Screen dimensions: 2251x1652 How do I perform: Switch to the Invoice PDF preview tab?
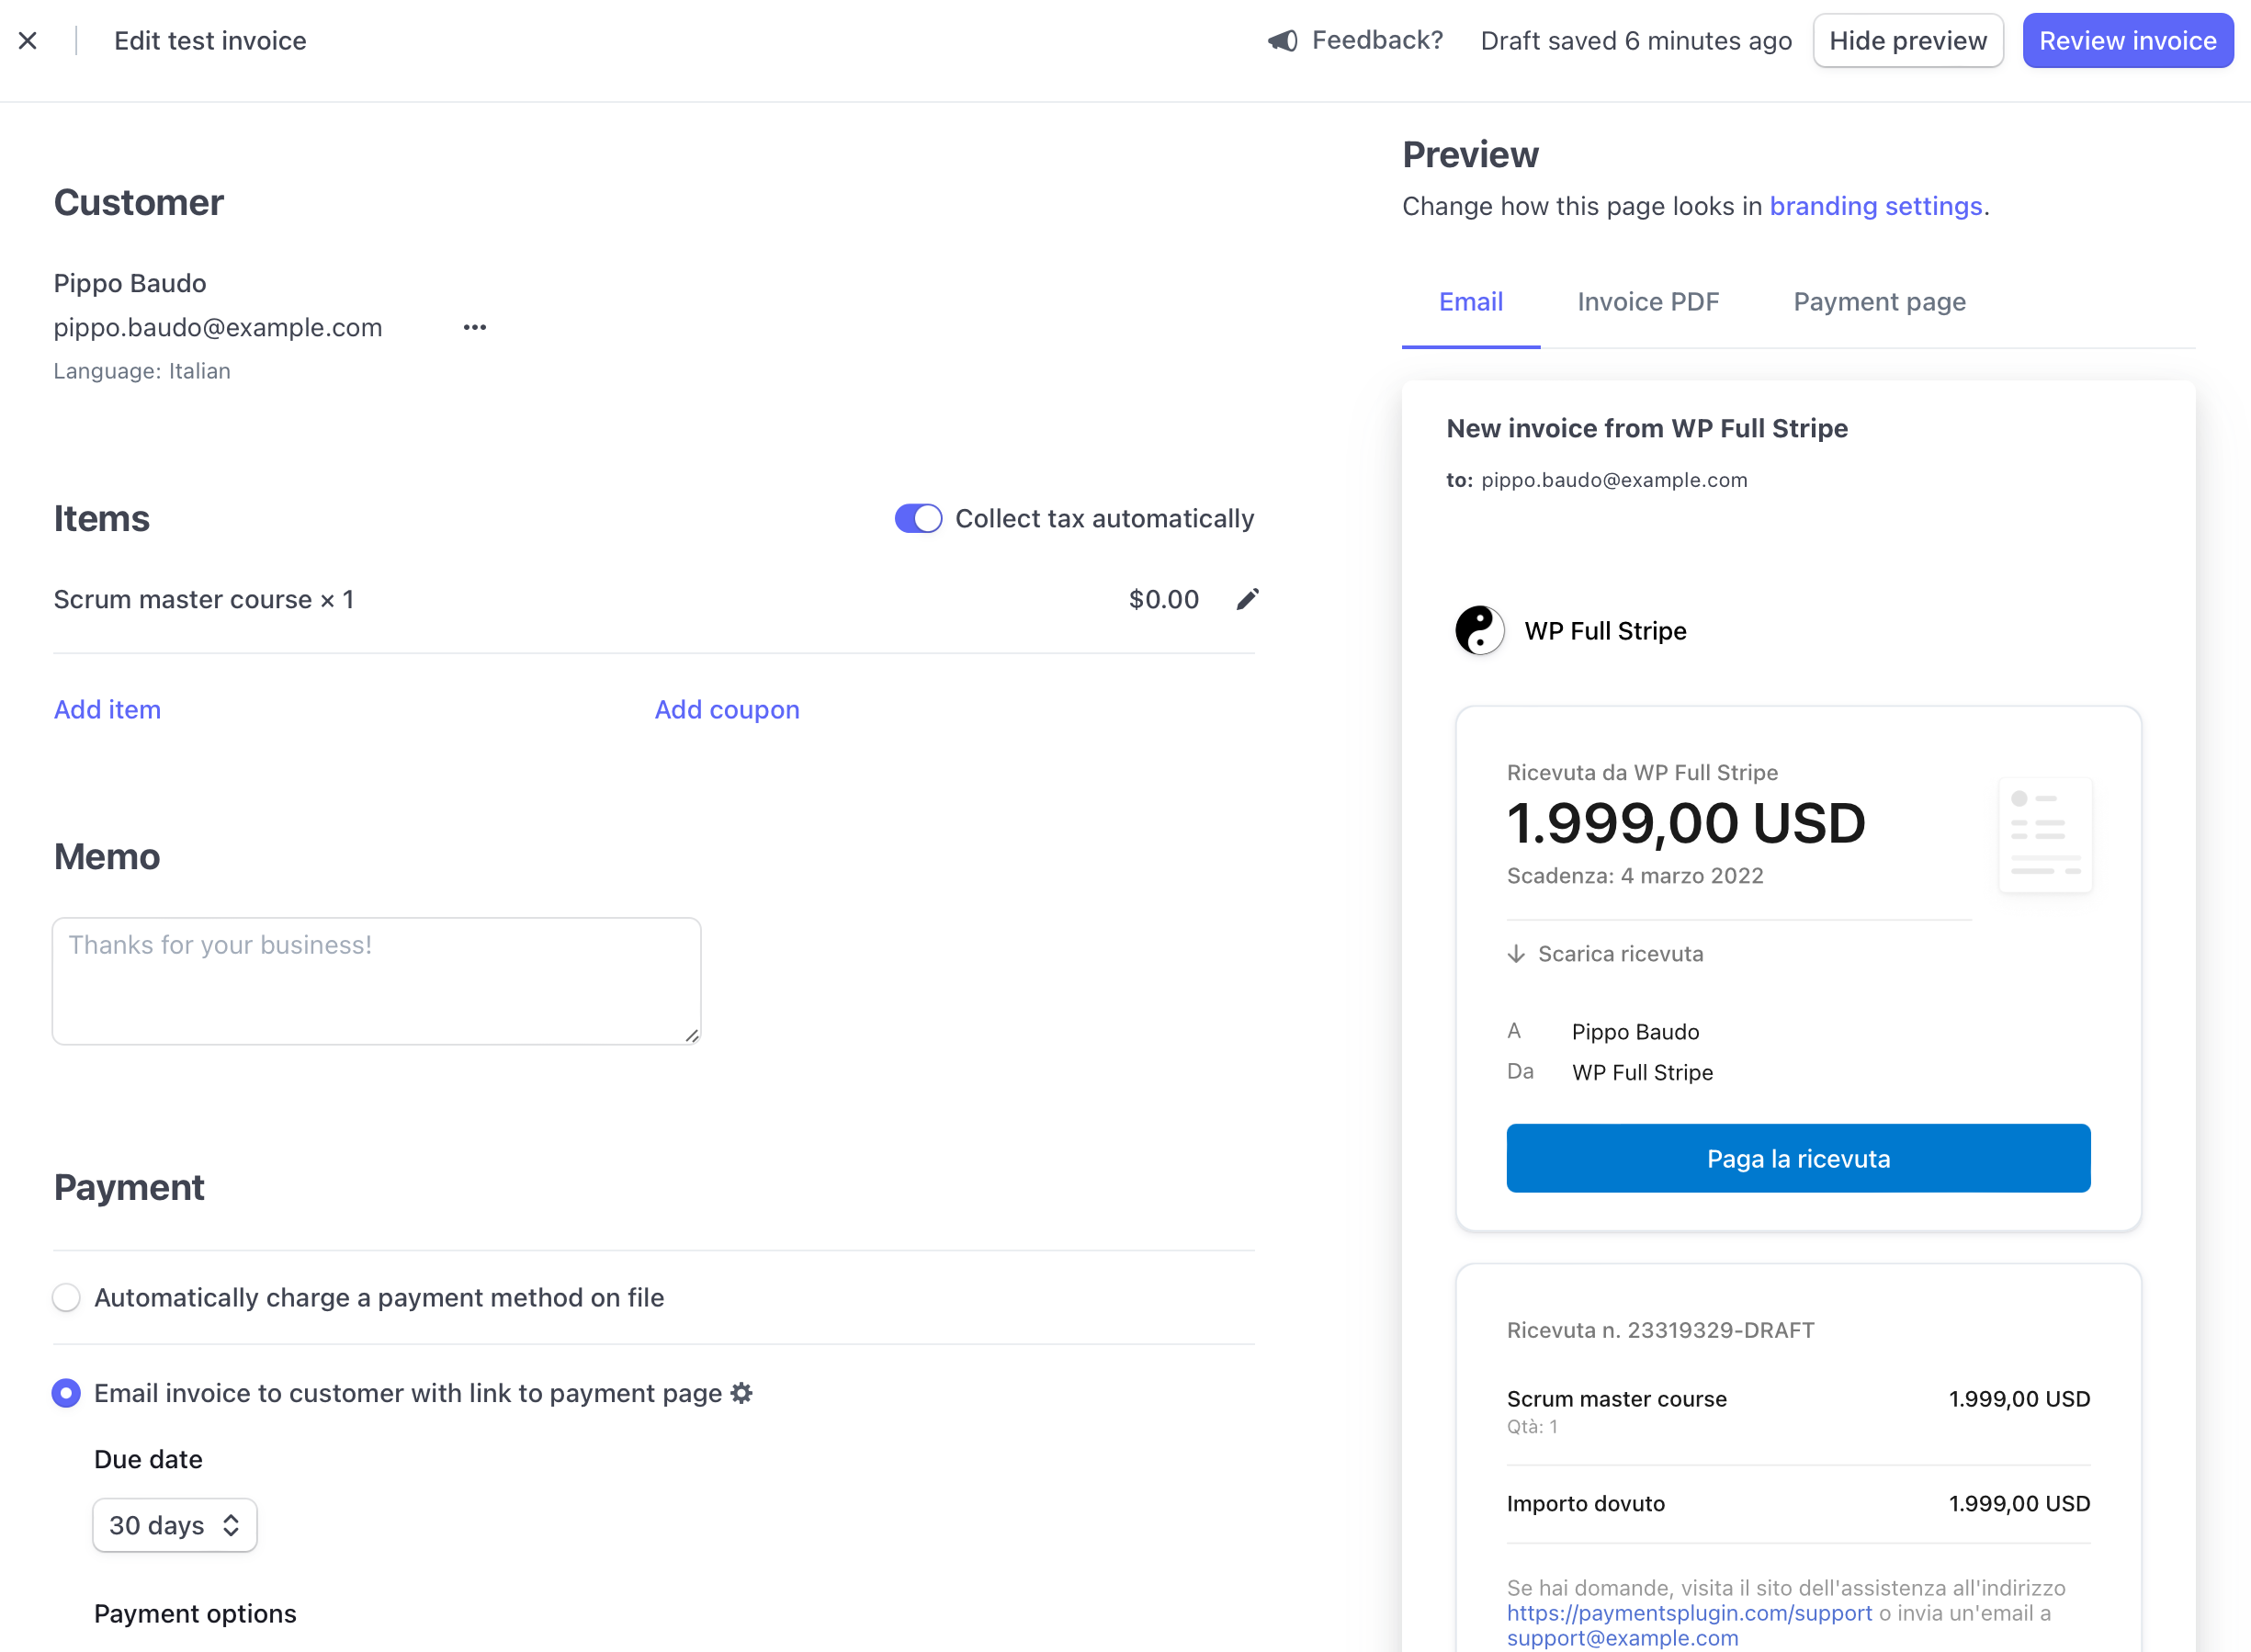coord(1648,302)
